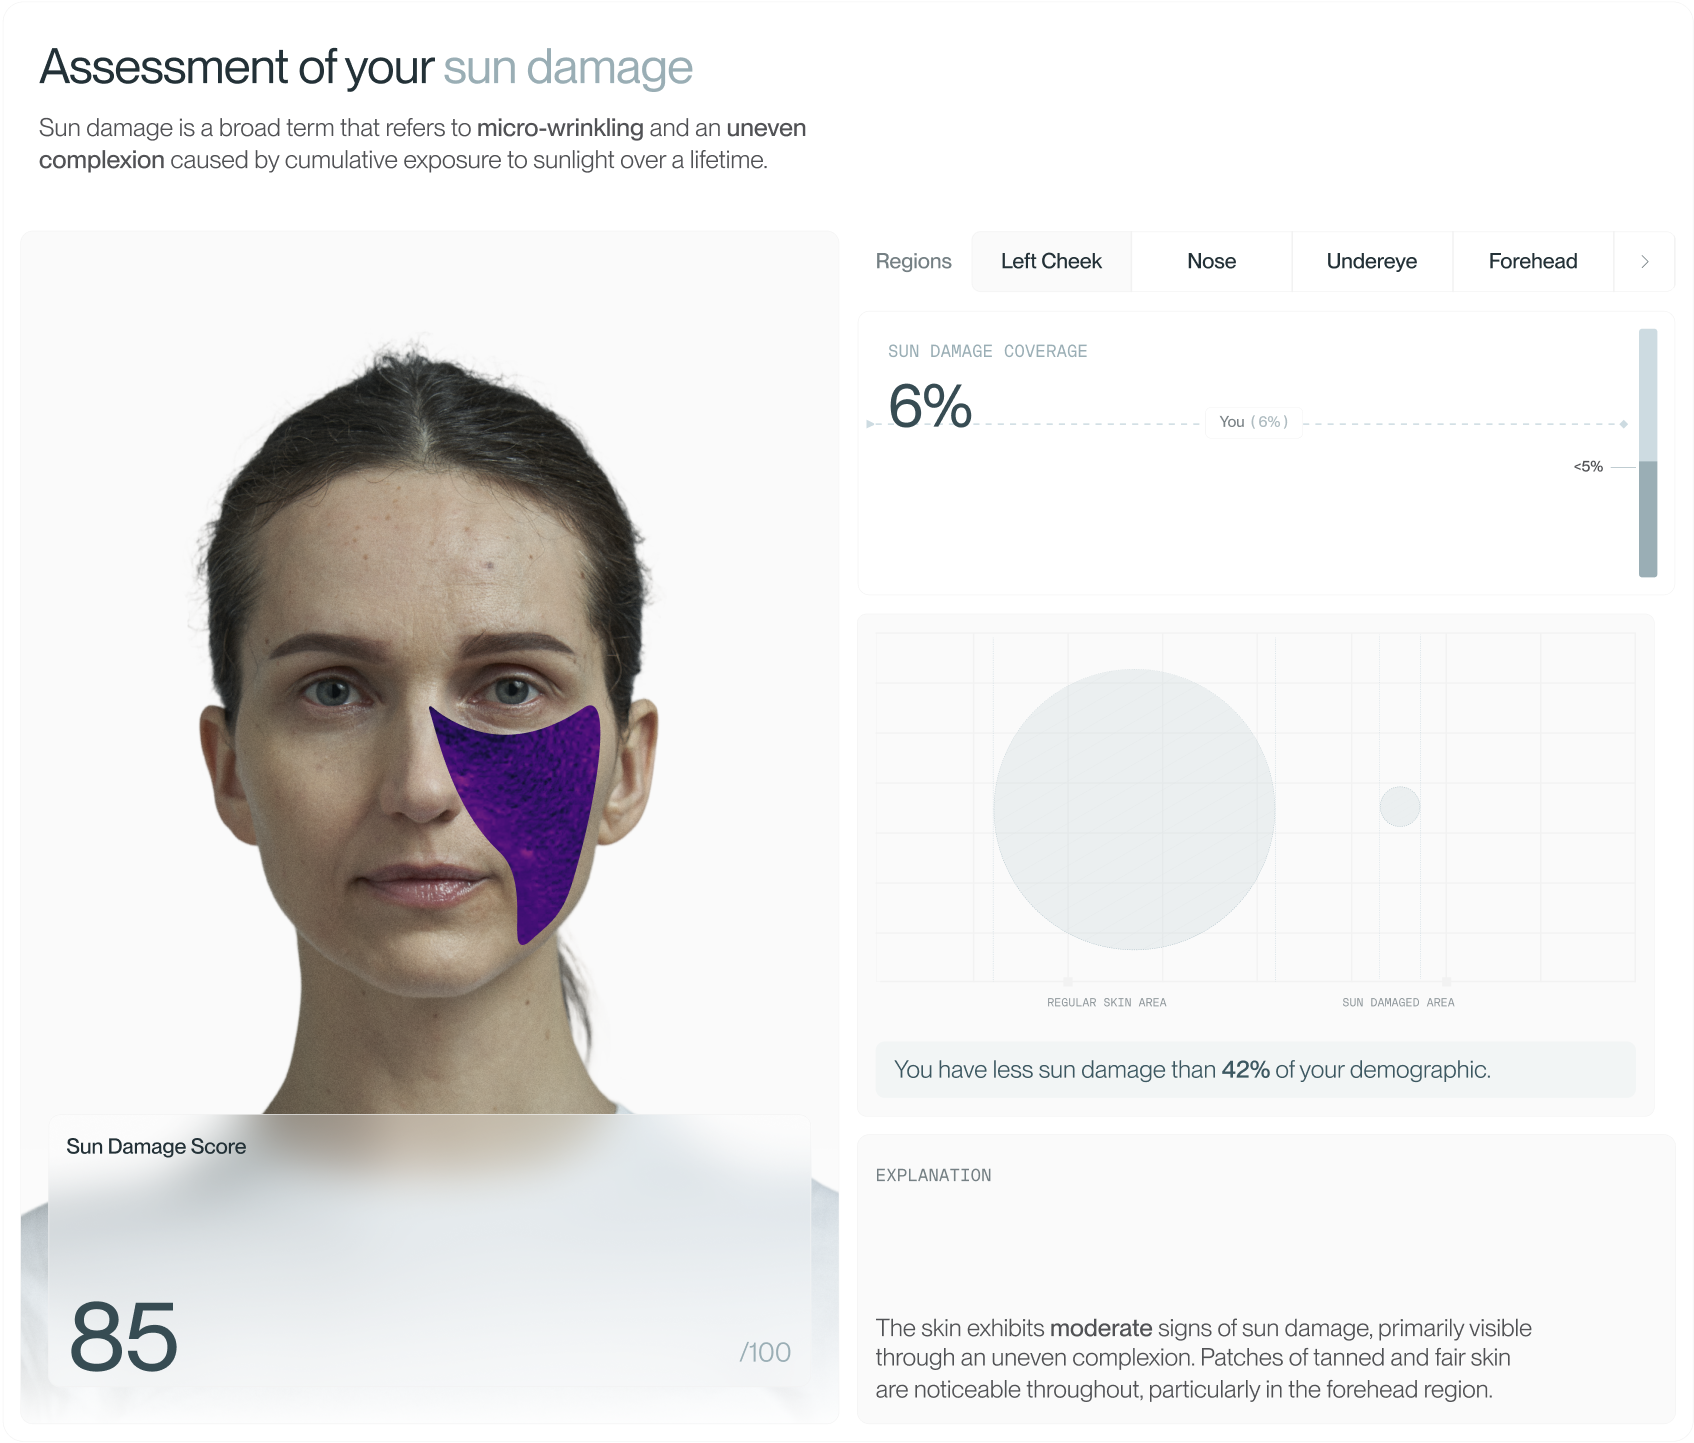Switch to the Nose region tab
This screenshot has height=1443, width=1694.
coord(1211,261)
